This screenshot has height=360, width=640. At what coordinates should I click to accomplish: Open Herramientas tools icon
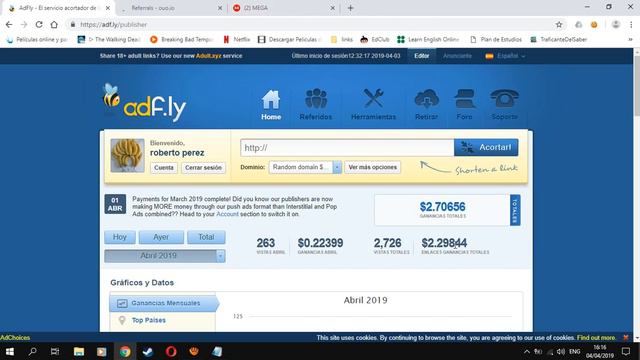373,104
